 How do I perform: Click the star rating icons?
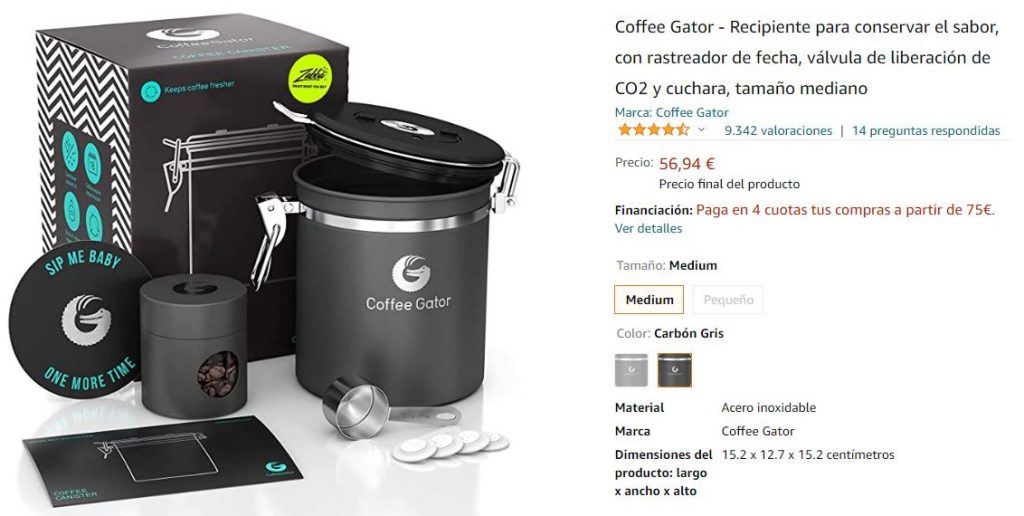(653, 130)
